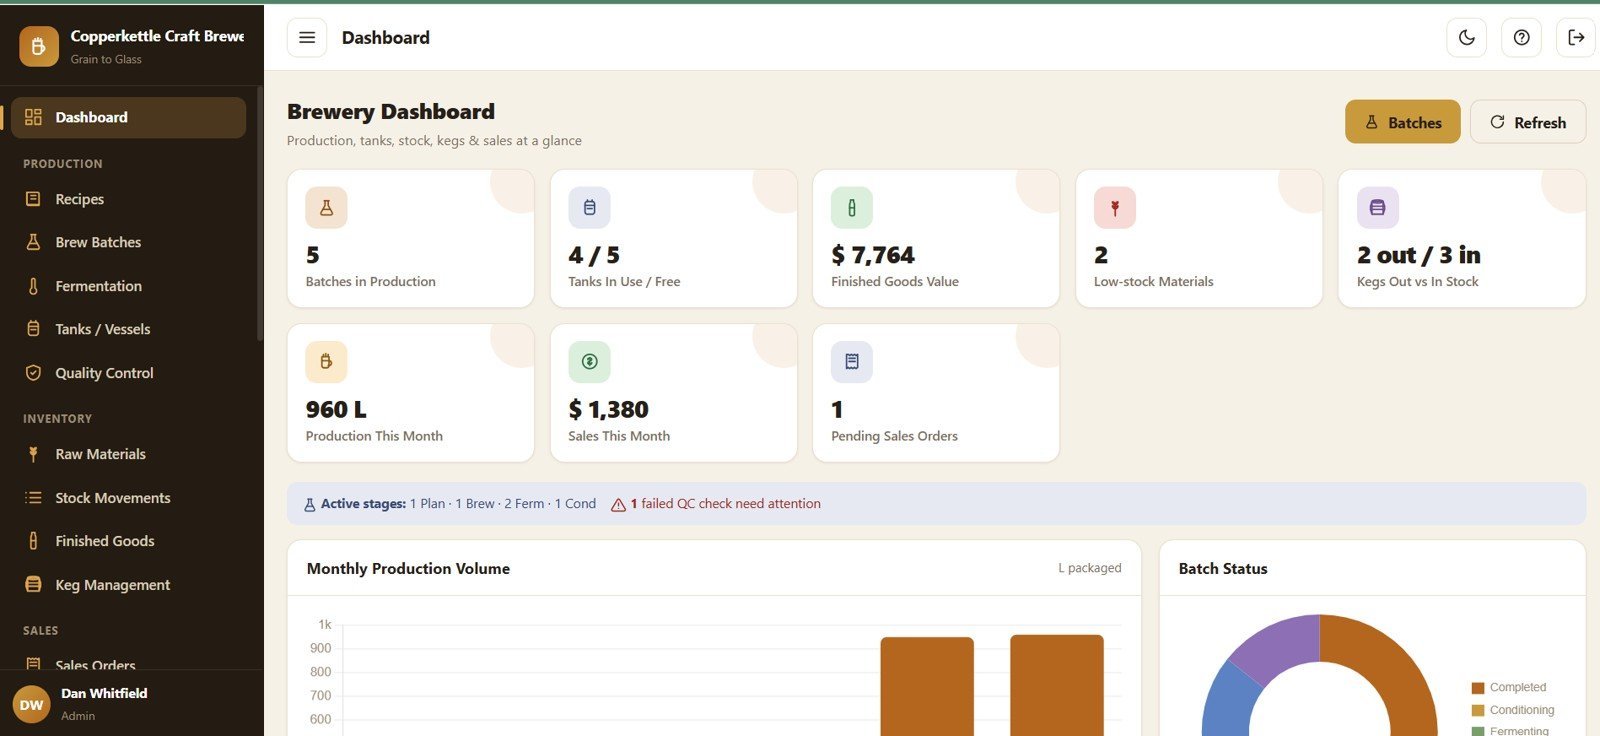Image resolution: width=1600 pixels, height=736 pixels.
Task: Click the Finished Goods Value bottle icon
Action: point(852,208)
